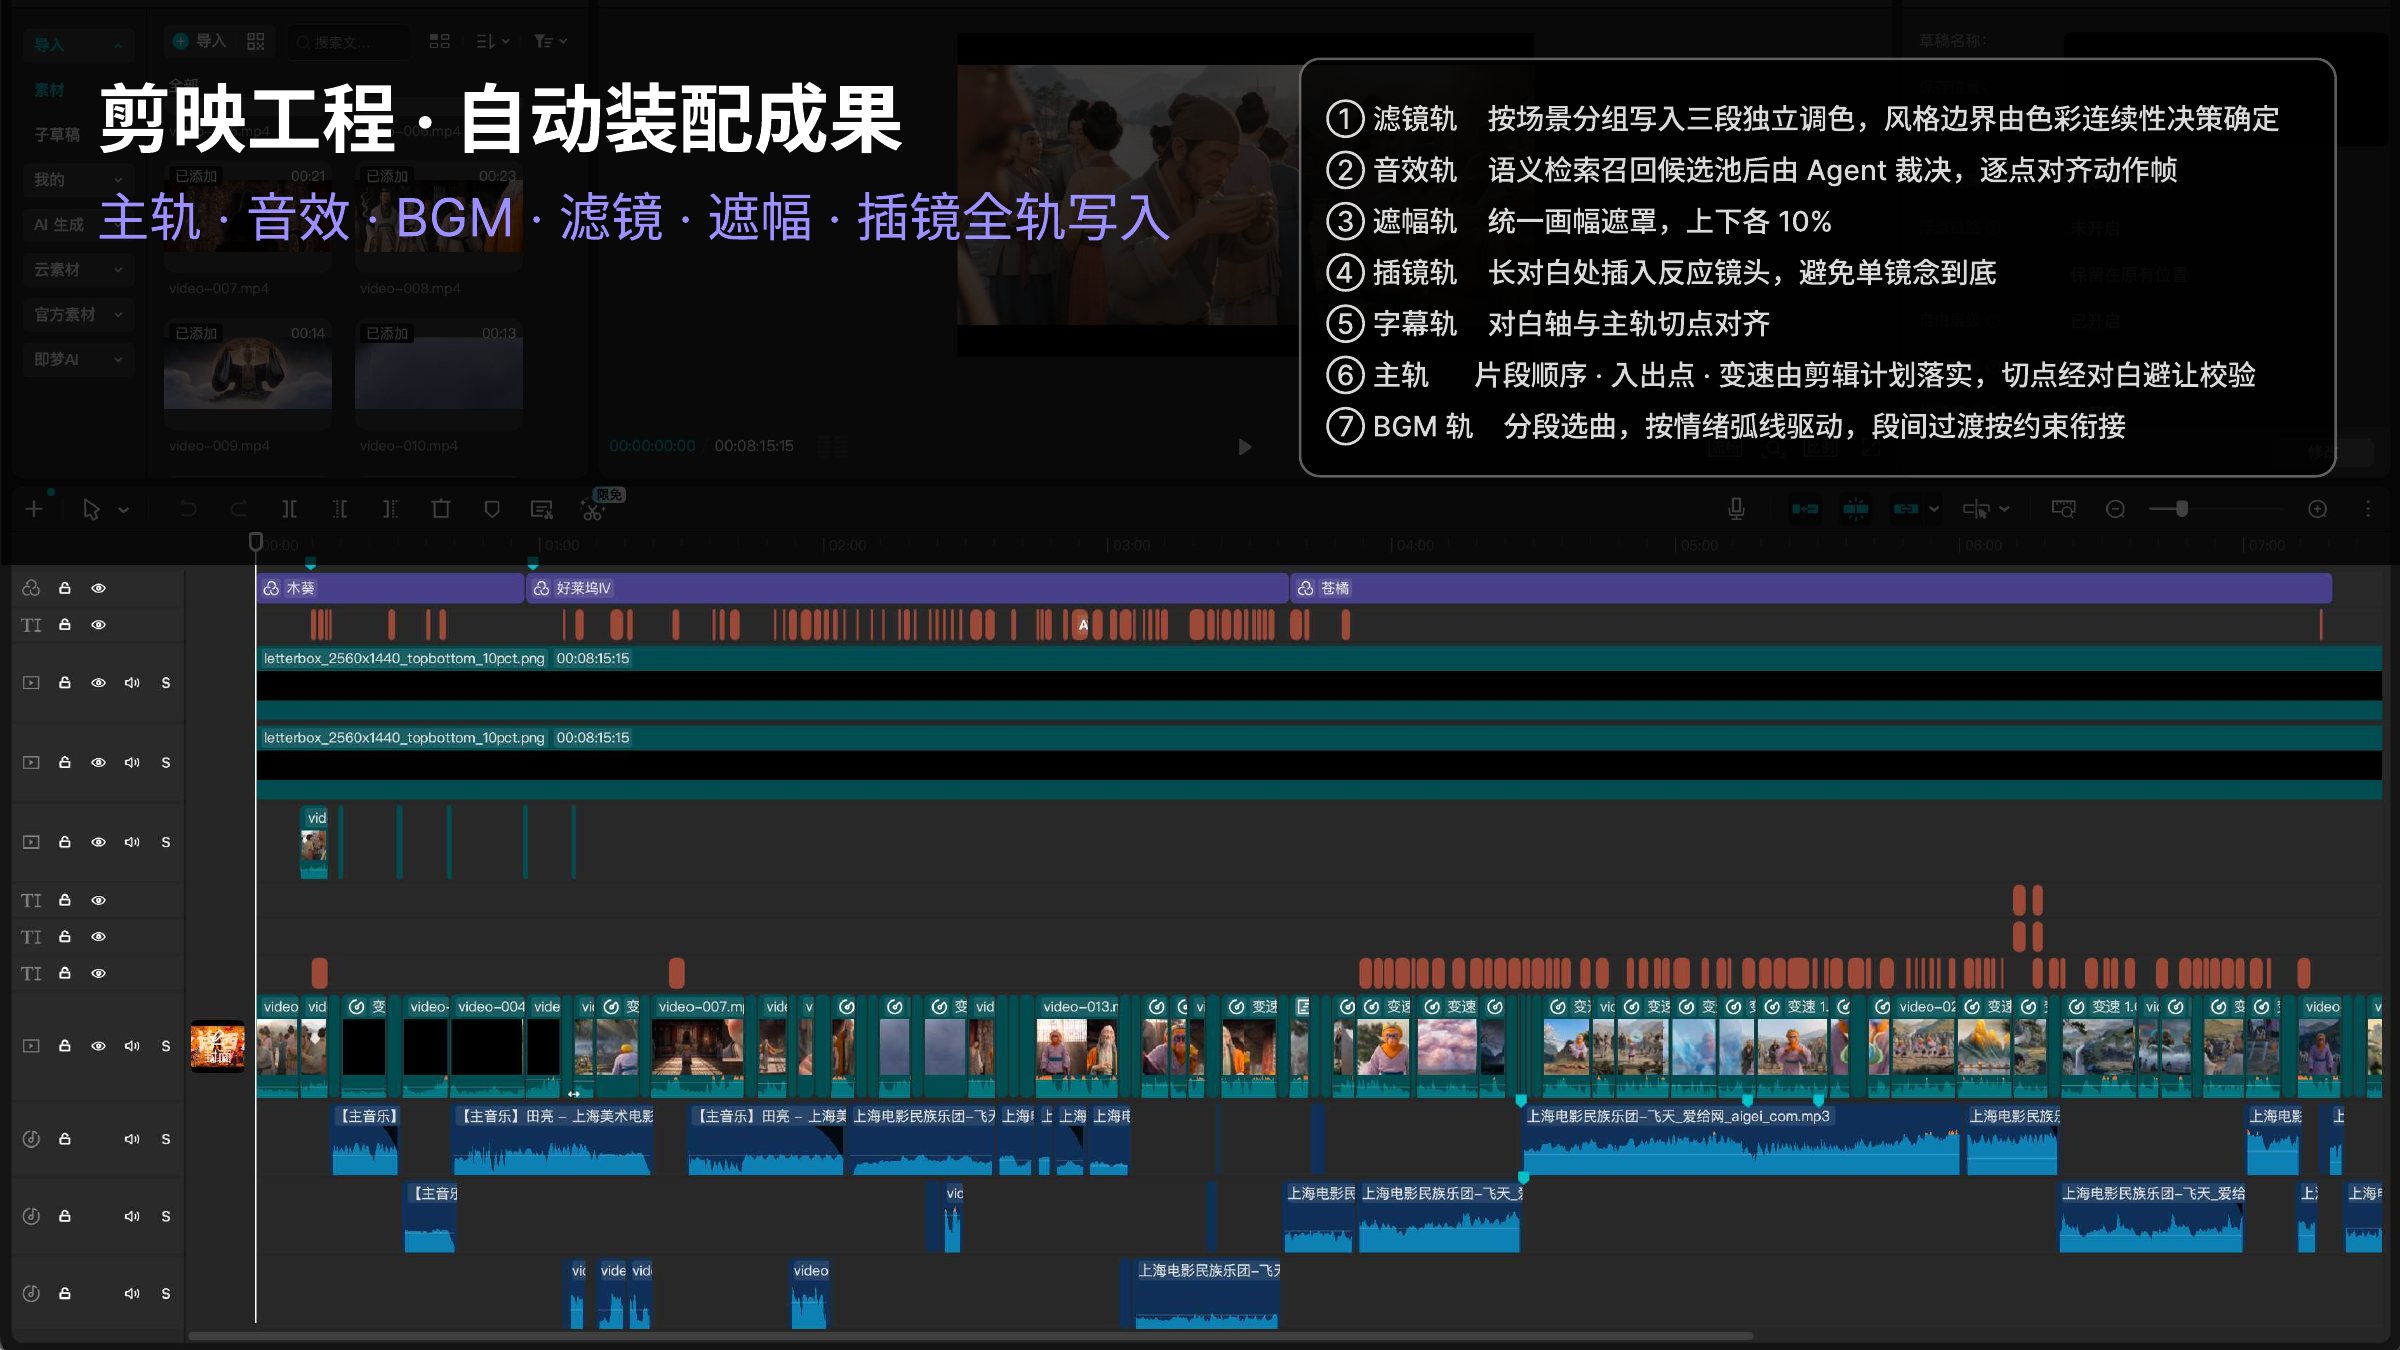
Task: Open the preview axis dropdown arrow
Action: [x=2003, y=509]
